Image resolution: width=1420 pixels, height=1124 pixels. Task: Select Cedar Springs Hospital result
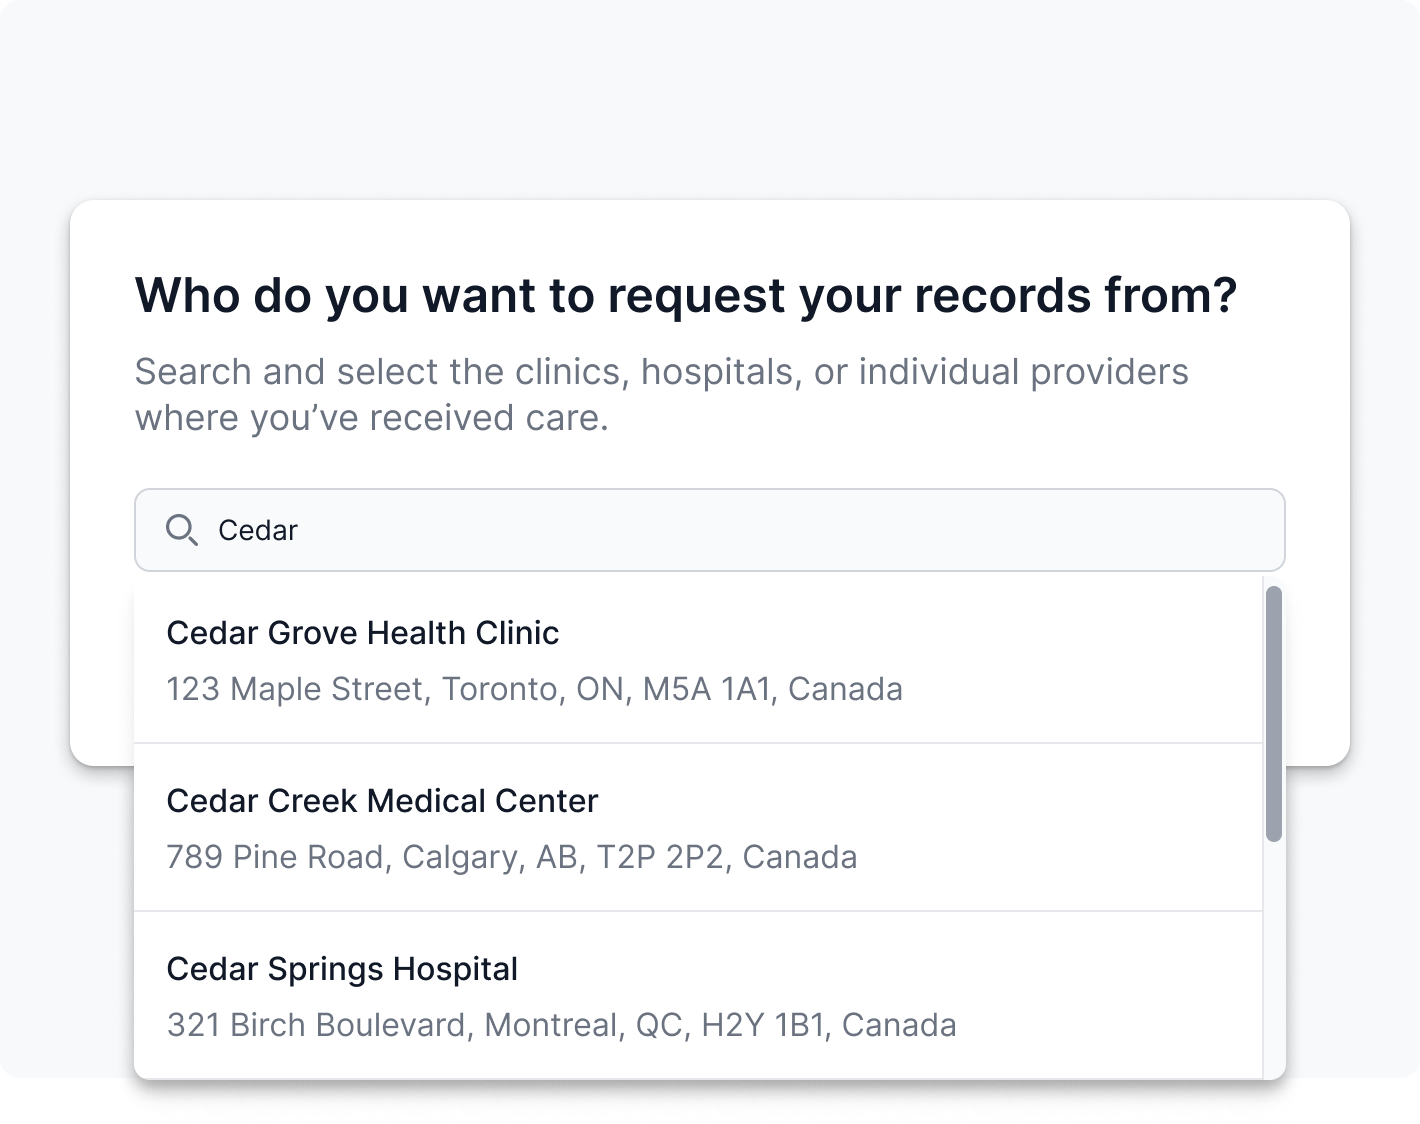(x=342, y=969)
